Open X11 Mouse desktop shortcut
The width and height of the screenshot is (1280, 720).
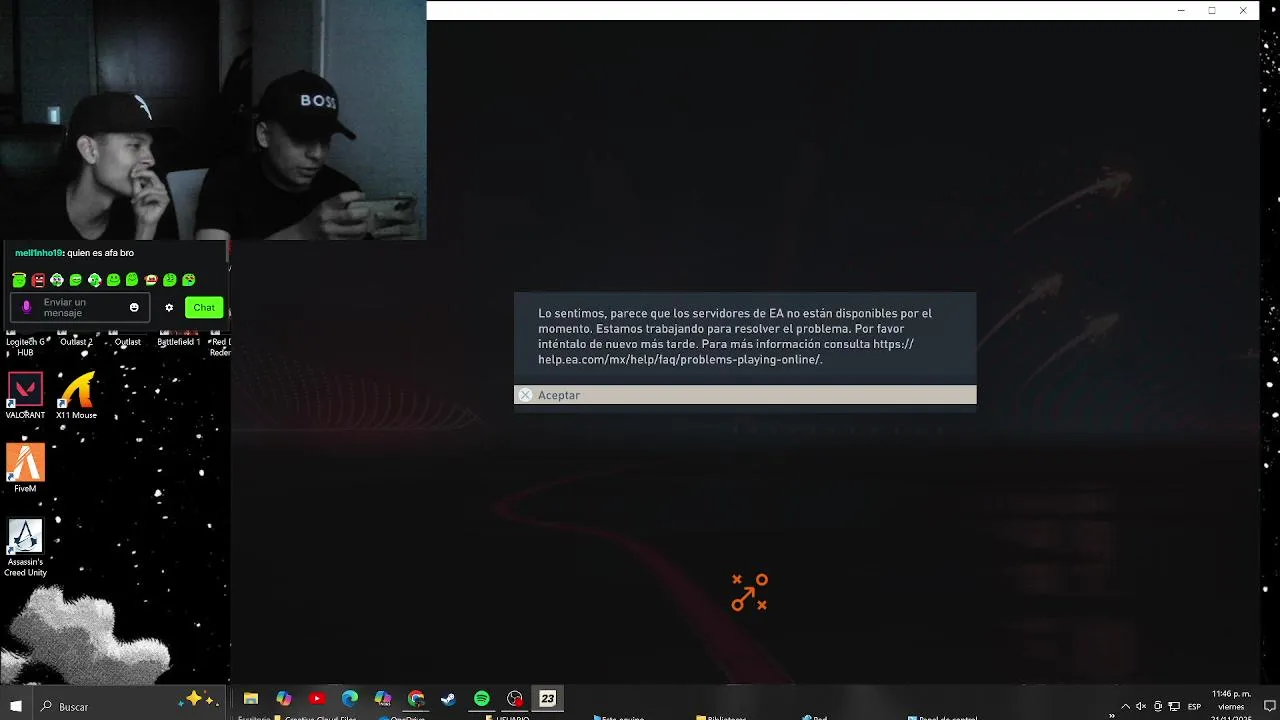pyautogui.click(x=77, y=396)
